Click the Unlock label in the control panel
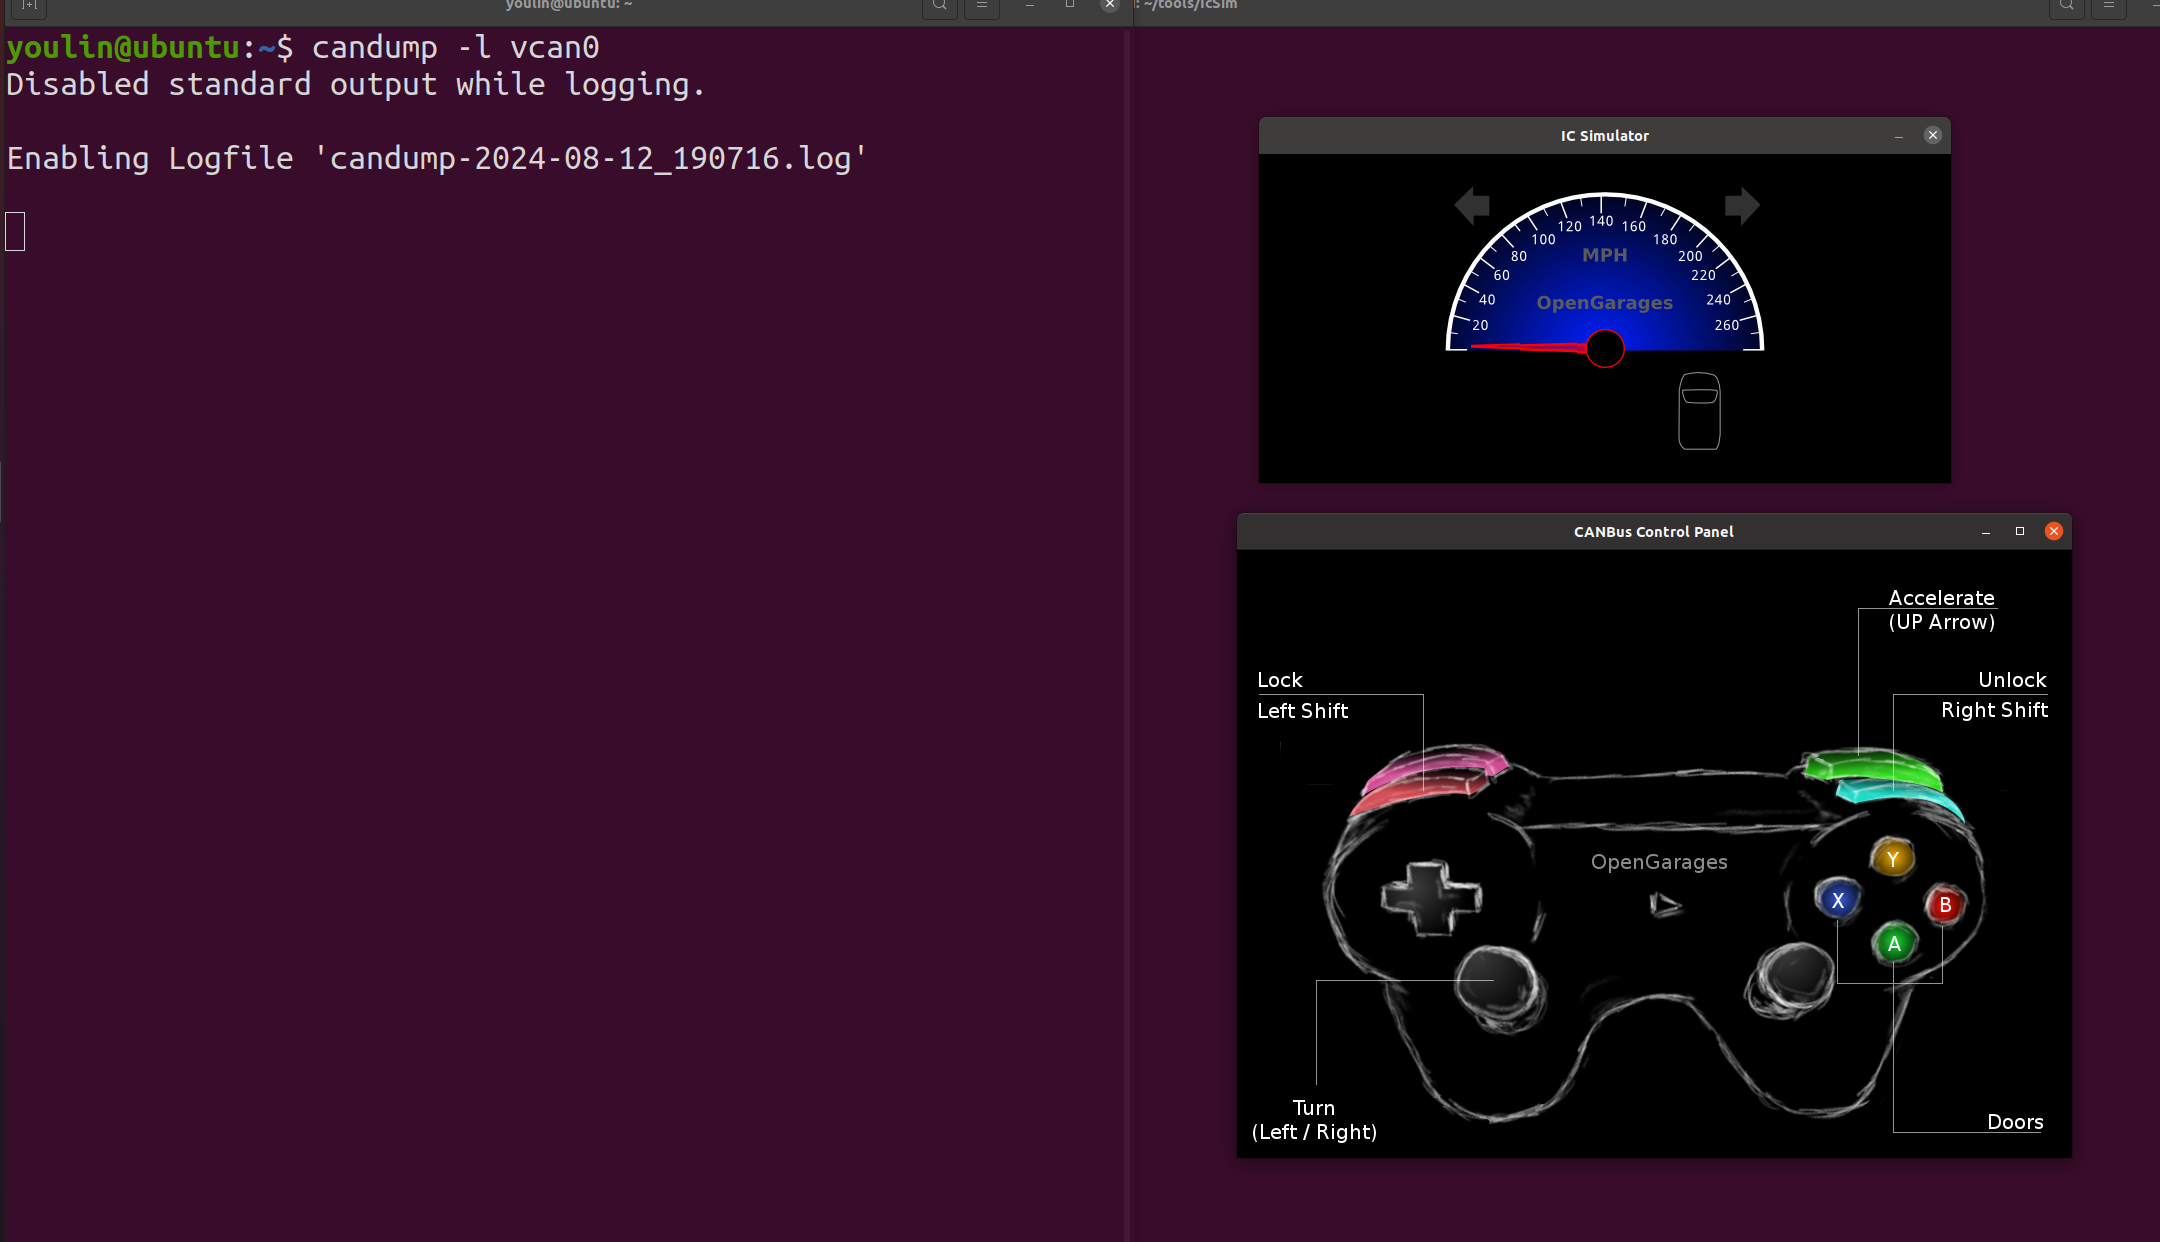 (2012, 680)
